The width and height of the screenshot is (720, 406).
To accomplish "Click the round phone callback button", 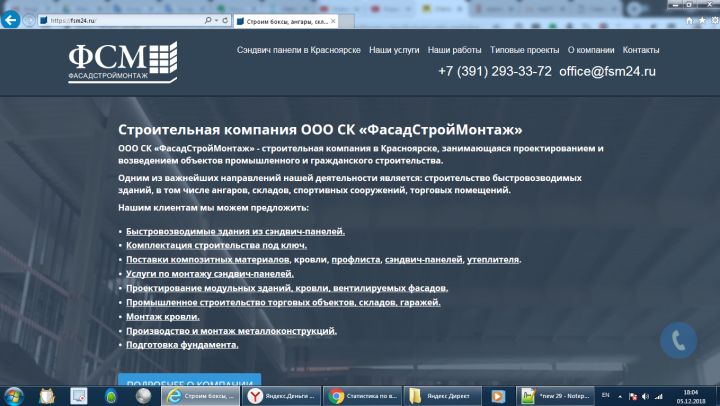I will (678, 340).
